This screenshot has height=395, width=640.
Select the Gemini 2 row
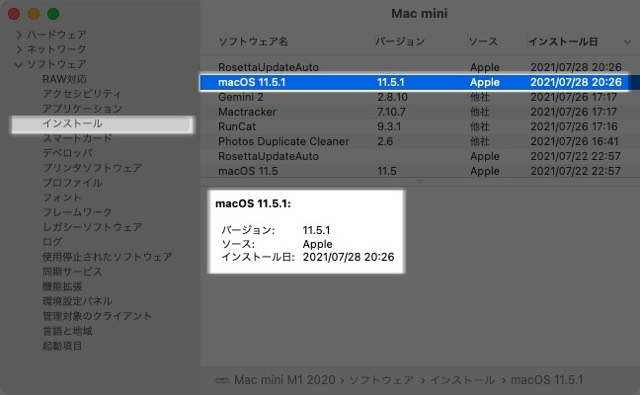click(420, 97)
